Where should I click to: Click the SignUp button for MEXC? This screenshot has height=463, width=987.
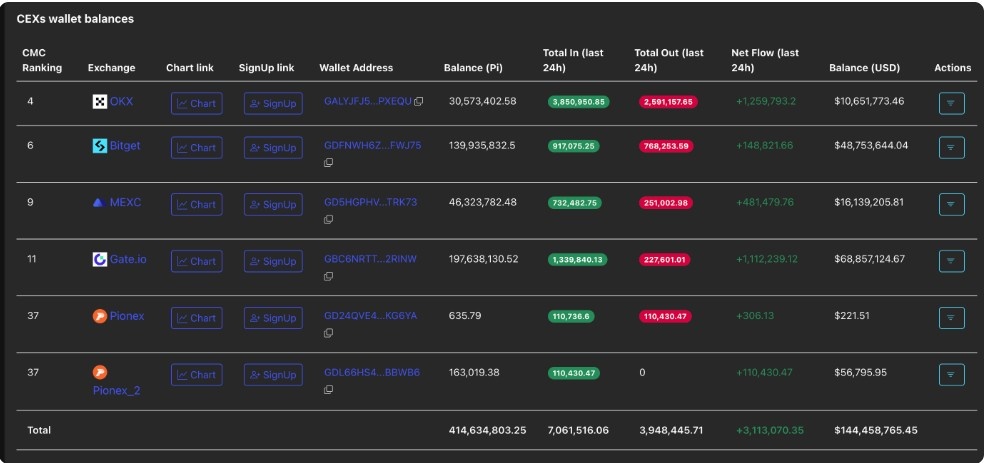click(x=273, y=204)
